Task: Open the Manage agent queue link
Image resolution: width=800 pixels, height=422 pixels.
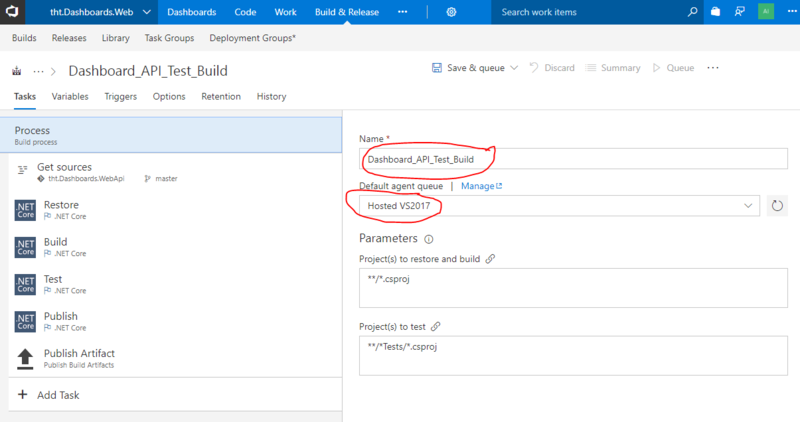Action: pos(481,186)
